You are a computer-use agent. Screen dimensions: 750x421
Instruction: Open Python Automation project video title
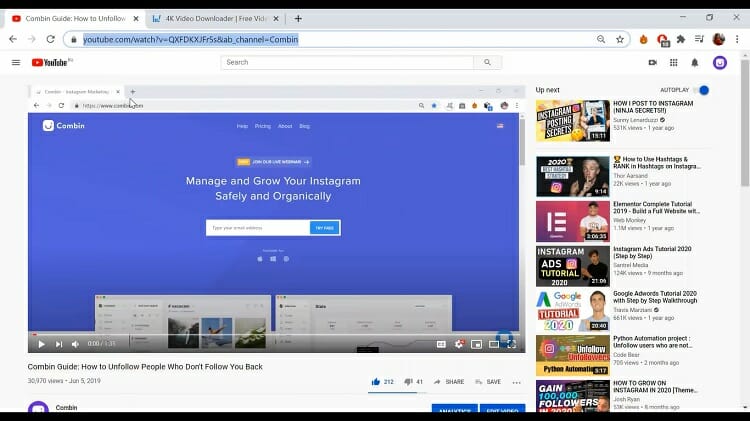[x=653, y=342]
